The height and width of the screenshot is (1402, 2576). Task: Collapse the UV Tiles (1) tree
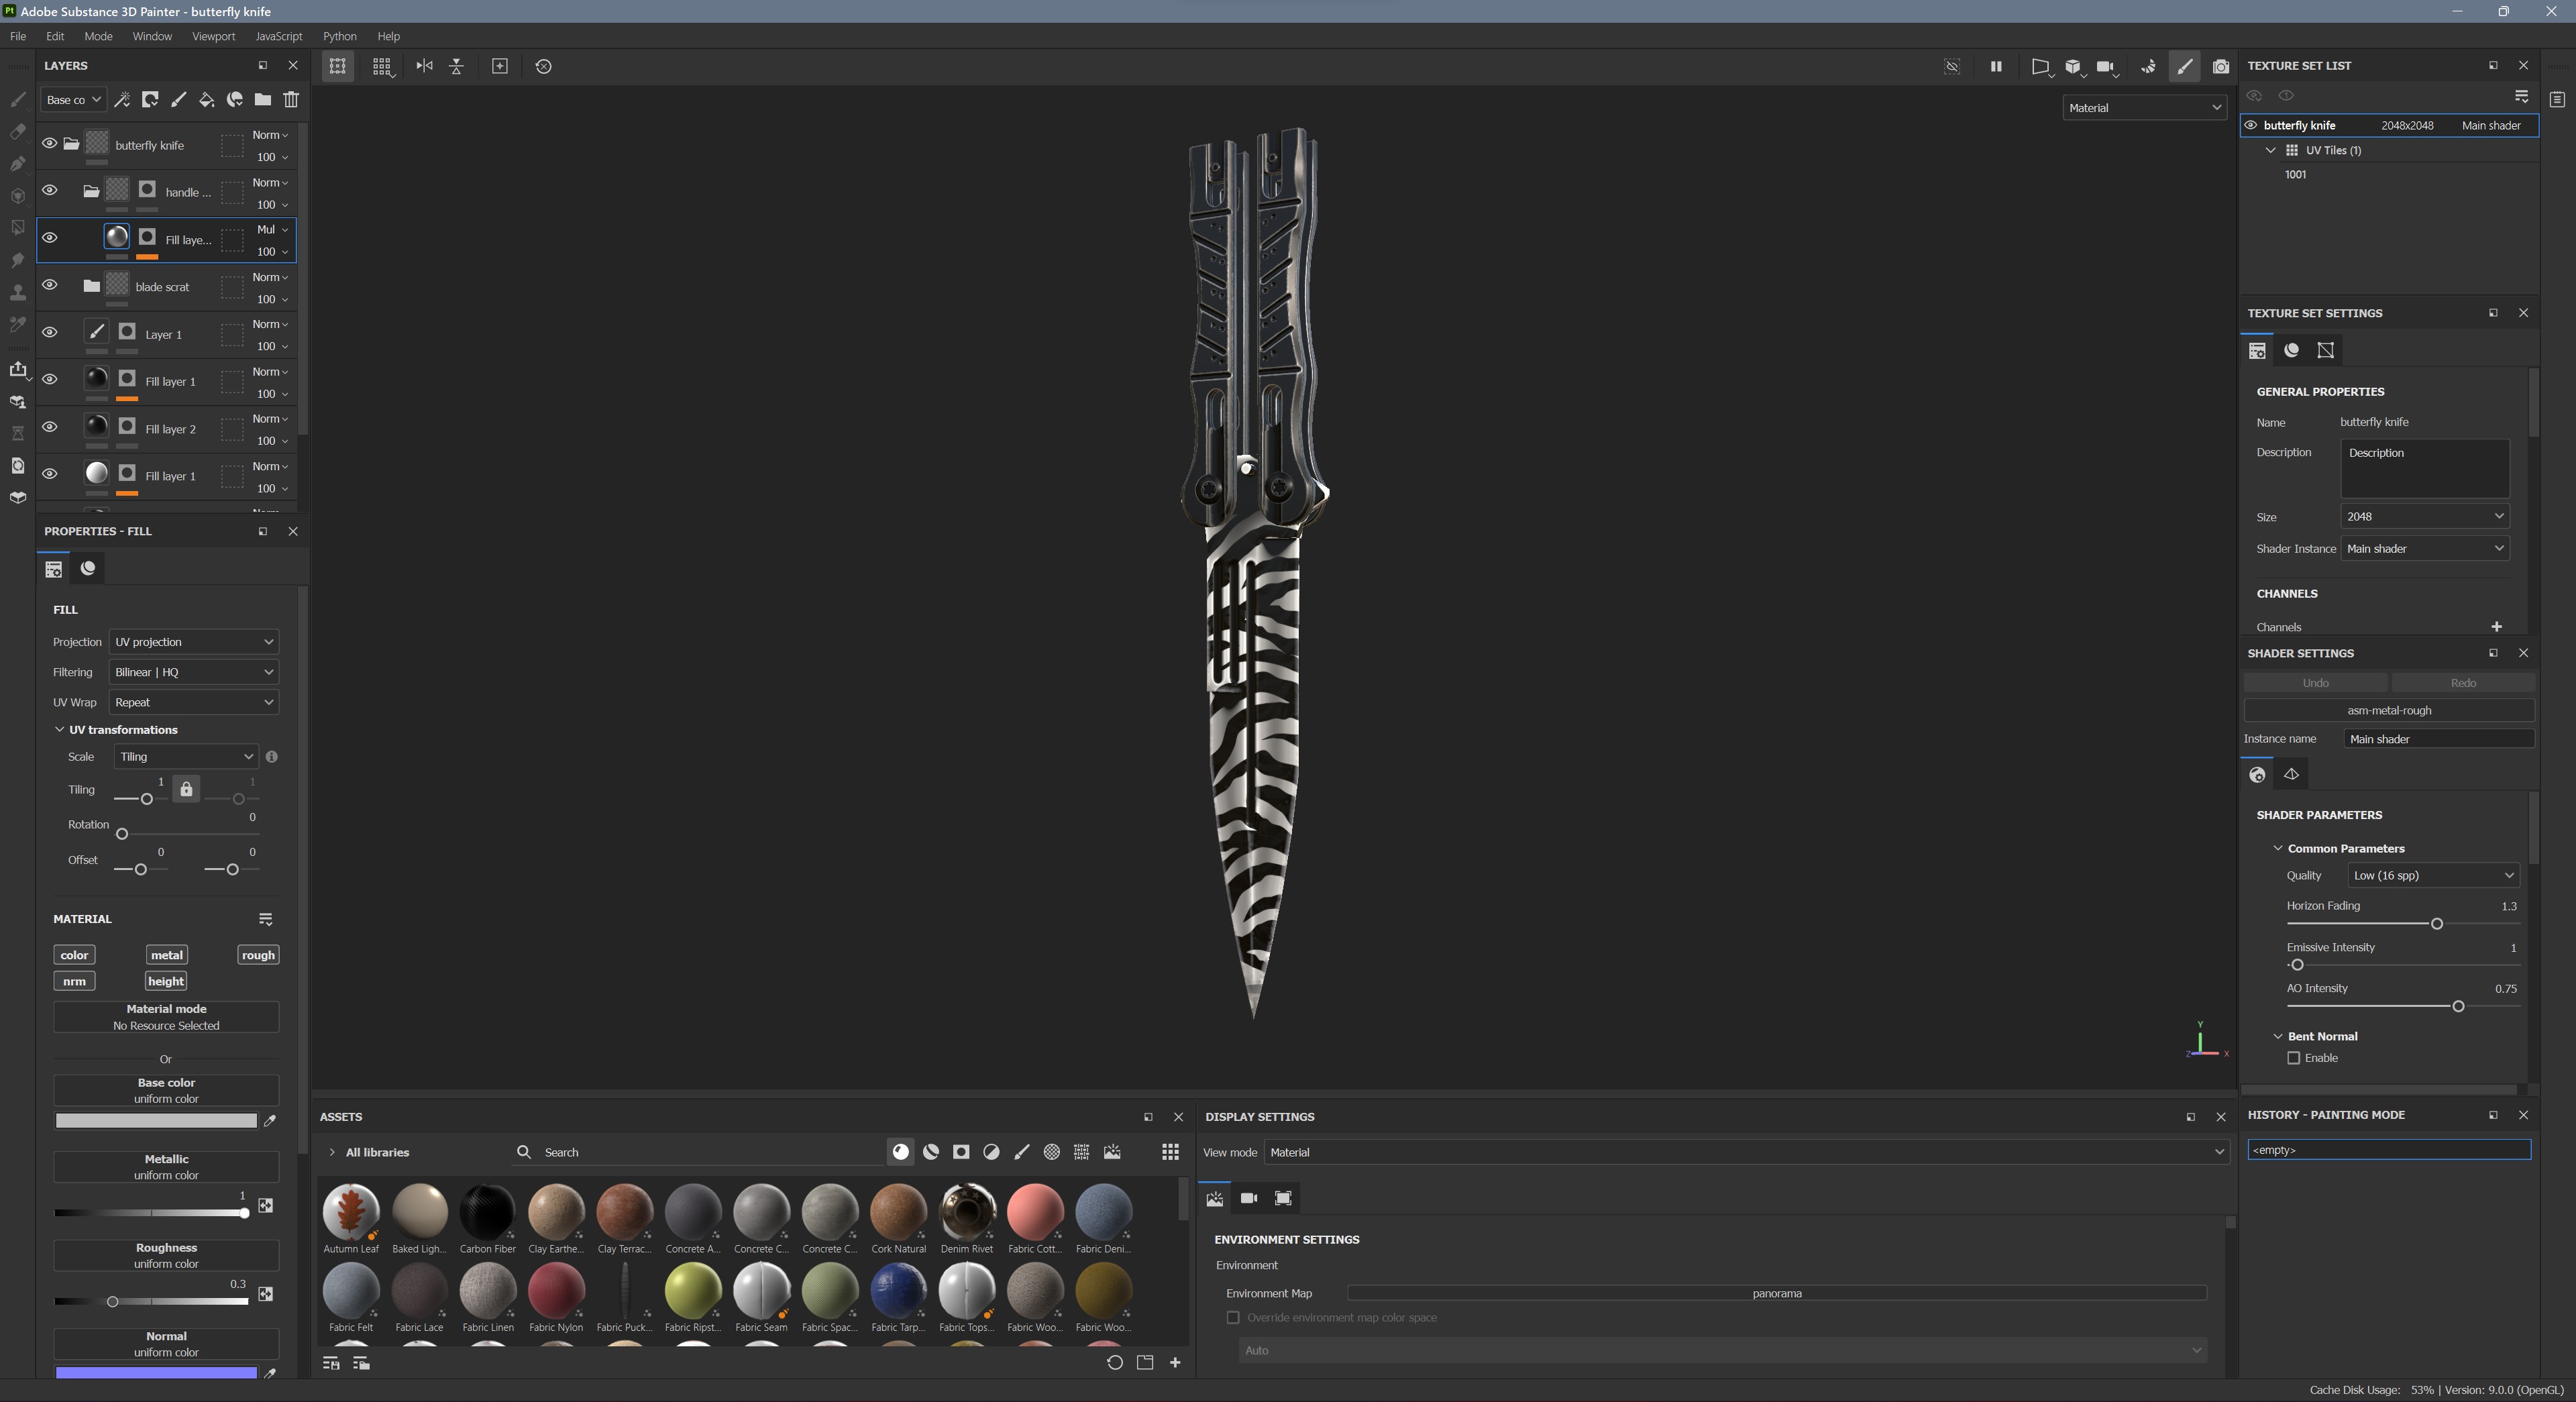tap(2271, 150)
